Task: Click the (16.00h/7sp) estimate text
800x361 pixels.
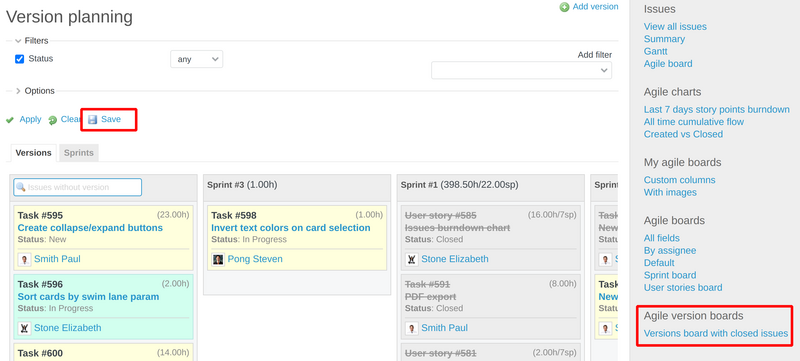Action: 552,215
